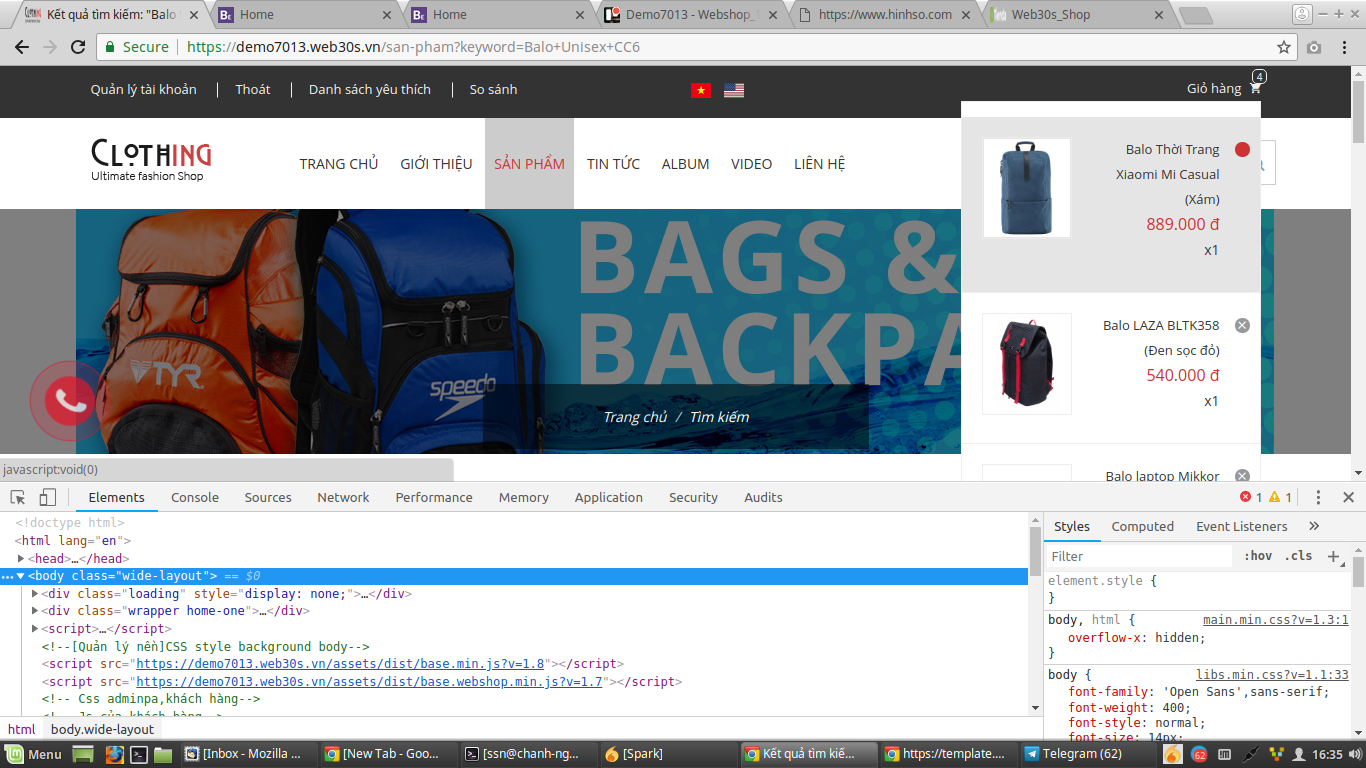
Task: Open the Chrome three-dot menu
Action: (1347, 47)
